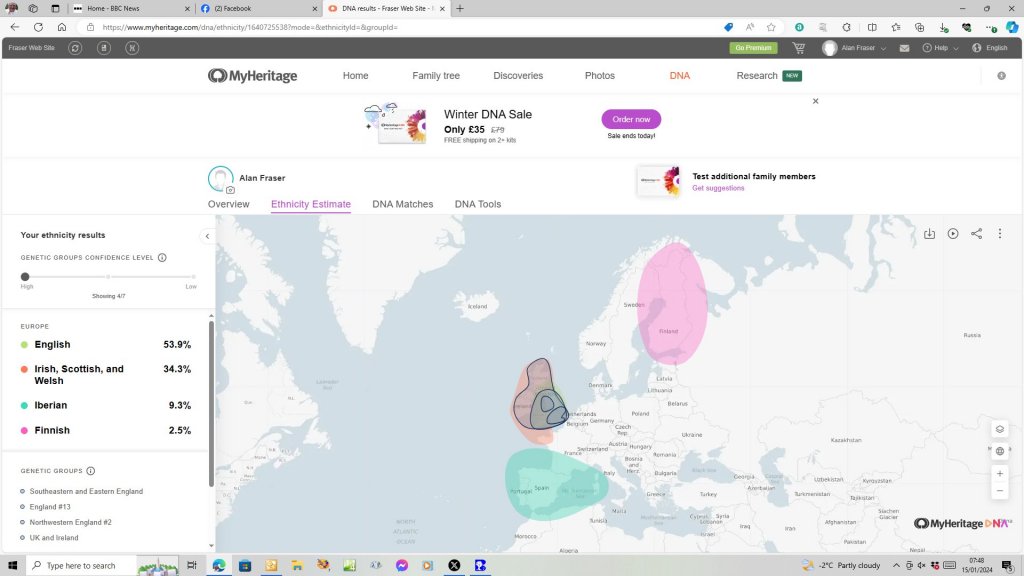Open the Family tree menu
1024x576 pixels.
coord(436,76)
